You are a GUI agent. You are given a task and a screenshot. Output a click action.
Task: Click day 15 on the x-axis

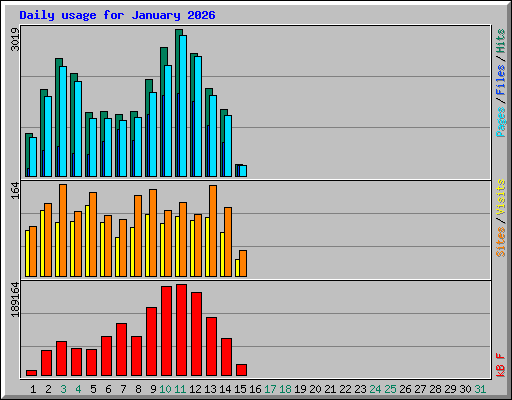point(240,389)
